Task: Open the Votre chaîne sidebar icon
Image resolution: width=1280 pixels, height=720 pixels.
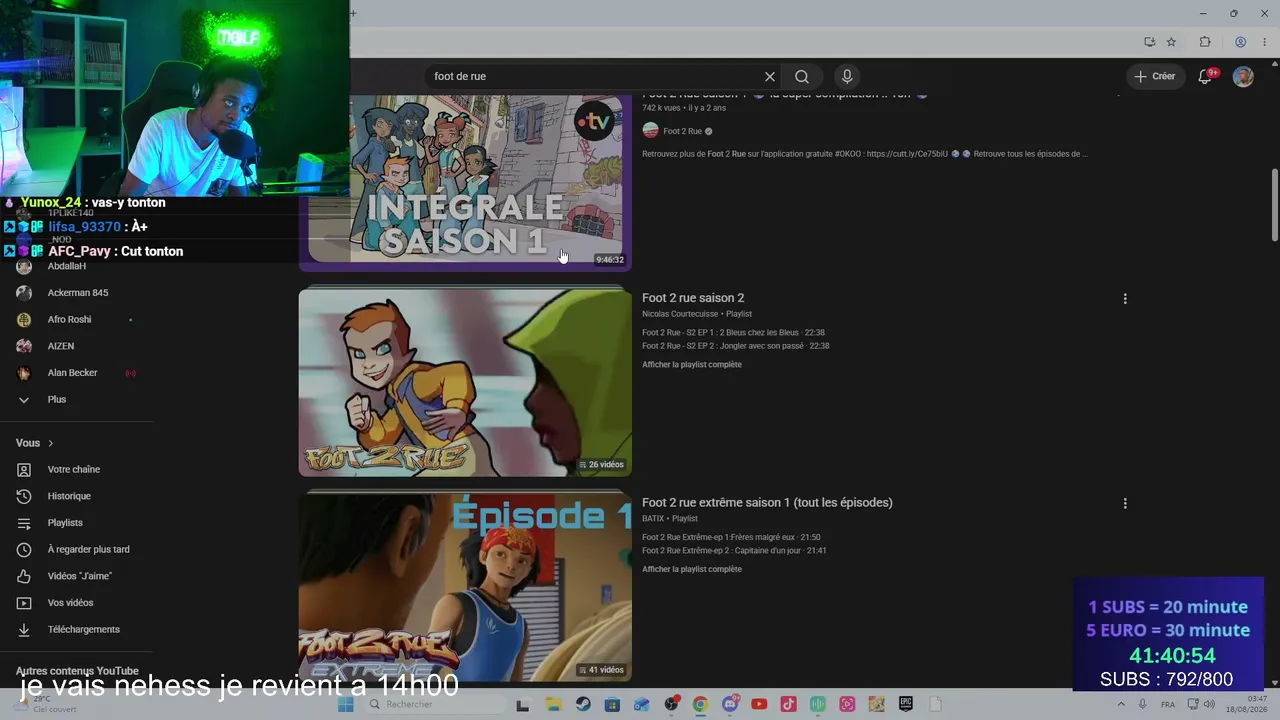Action: pos(24,470)
